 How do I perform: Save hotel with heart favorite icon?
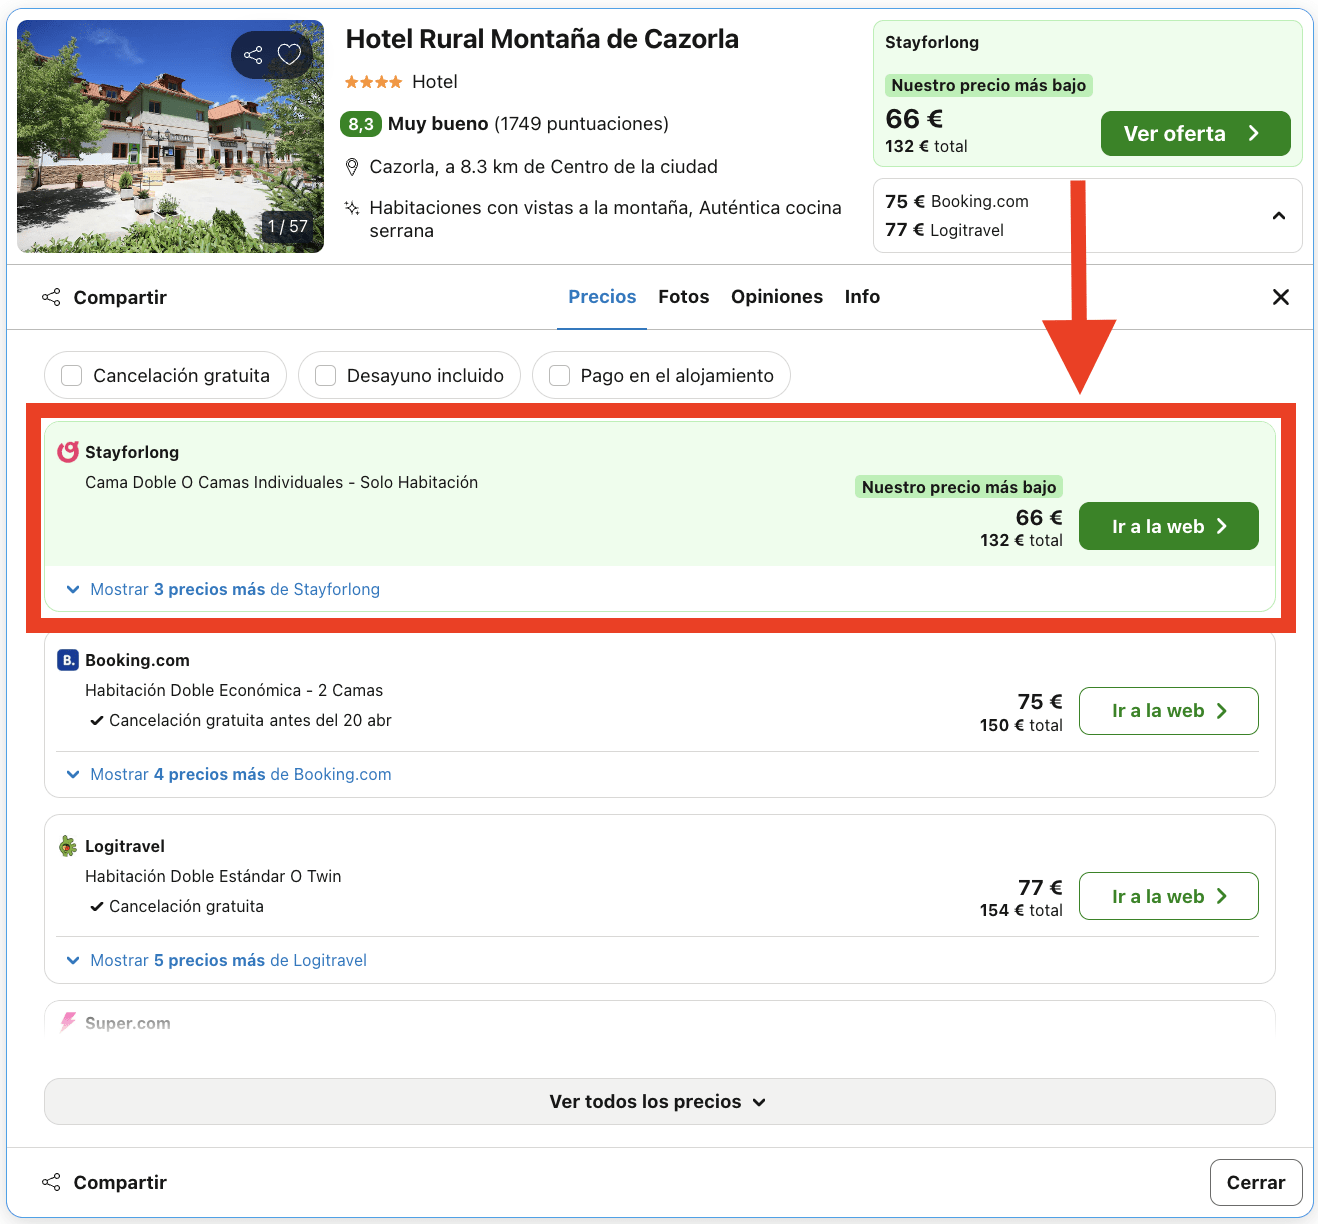[x=289, y=55]
